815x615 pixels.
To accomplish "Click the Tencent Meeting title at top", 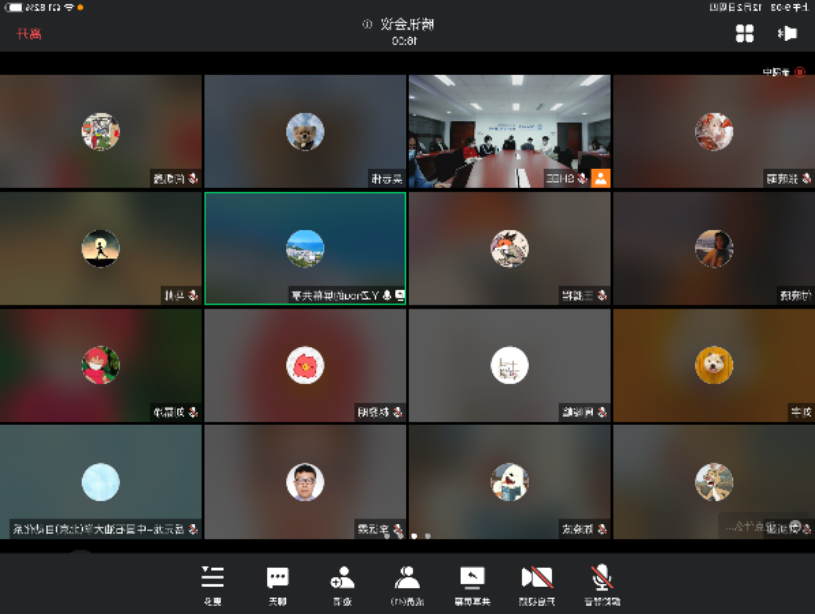I will 407,24.
